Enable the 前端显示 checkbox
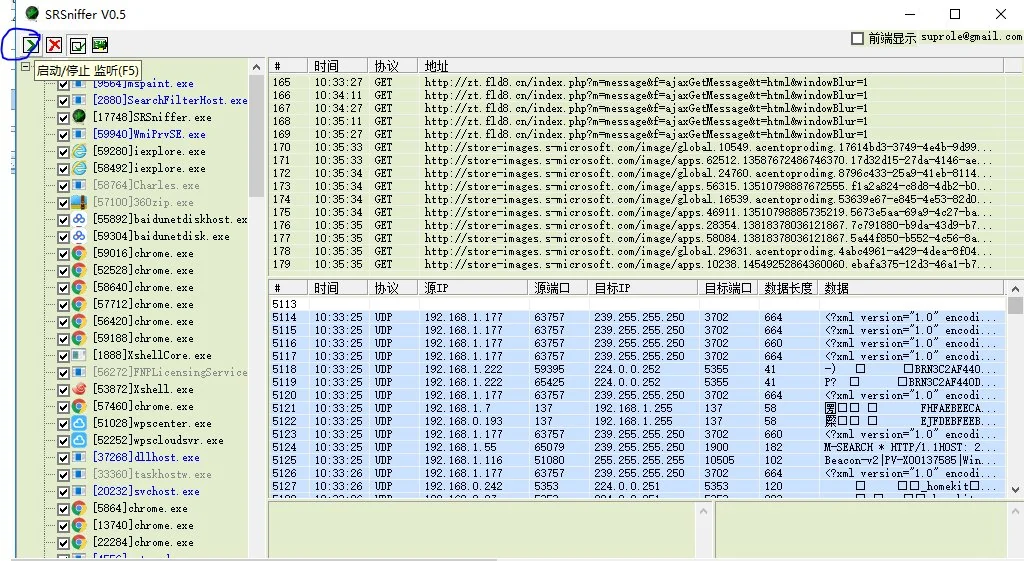The image size is (1024, 561). 857,38
